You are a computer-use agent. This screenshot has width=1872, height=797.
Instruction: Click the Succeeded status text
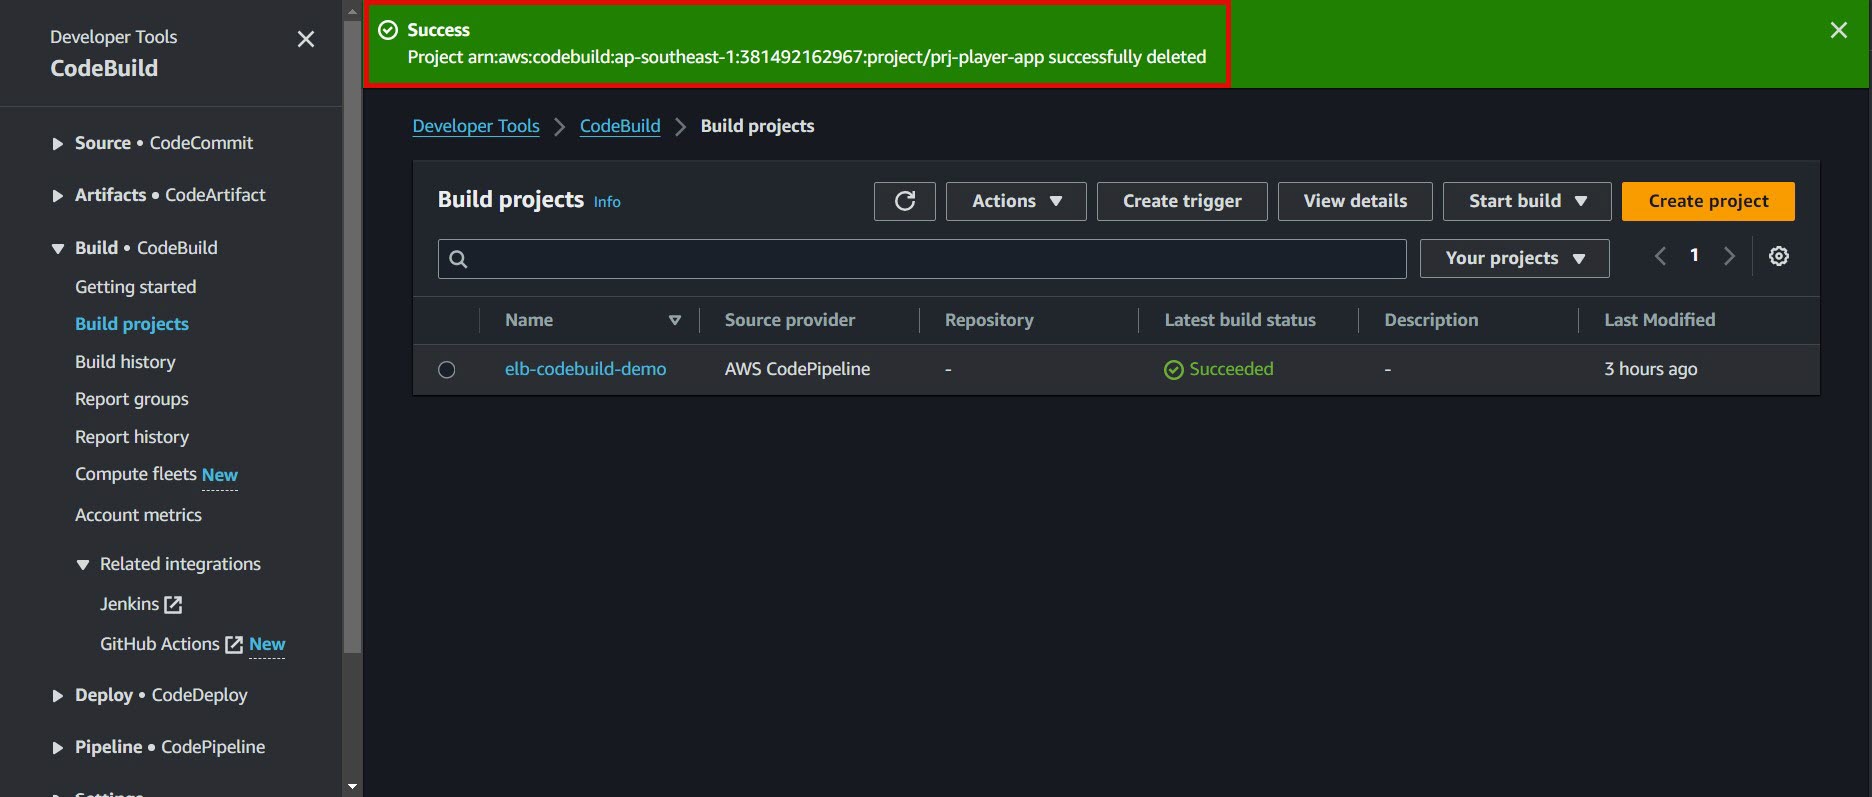pyautogui.click(x=1231, y=369)
